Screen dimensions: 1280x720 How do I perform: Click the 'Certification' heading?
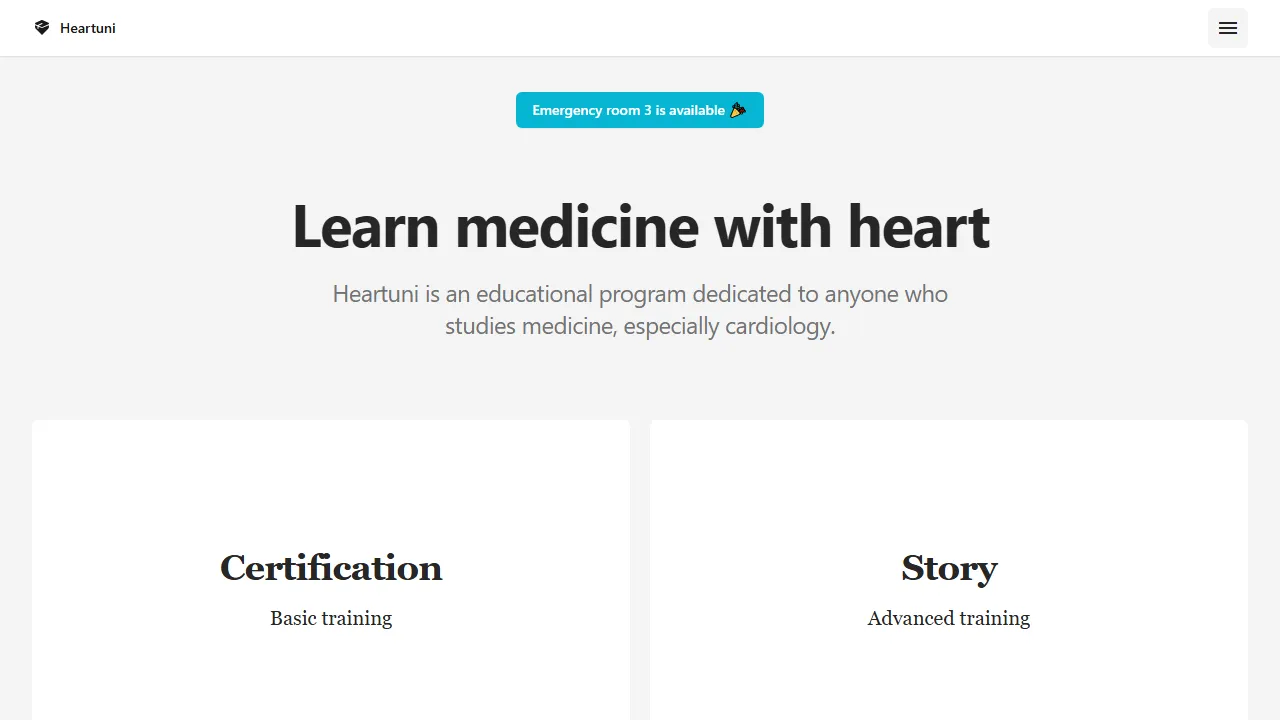pos(331,568)
